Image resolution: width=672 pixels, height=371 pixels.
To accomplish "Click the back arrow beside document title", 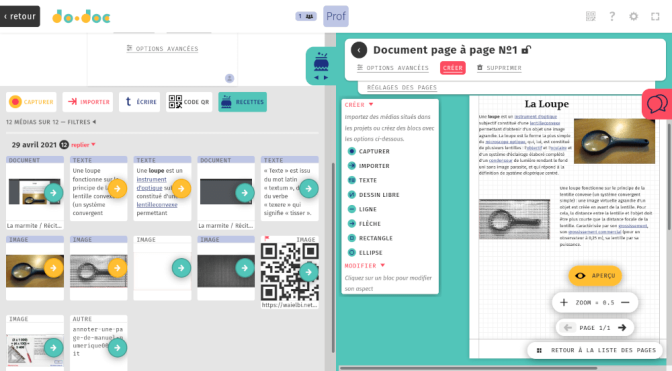I will tap(359, 50).
